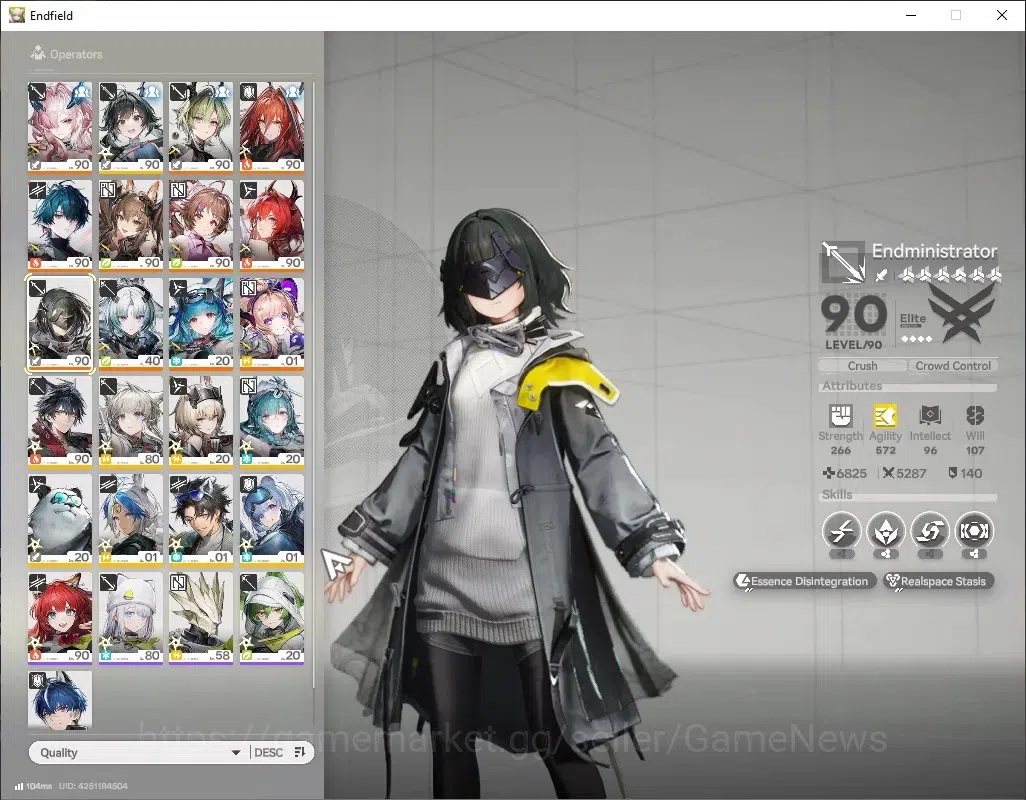The image size is (1026, 800).
Task: Open the first skill with lightning slash icon
Action: 841,531
